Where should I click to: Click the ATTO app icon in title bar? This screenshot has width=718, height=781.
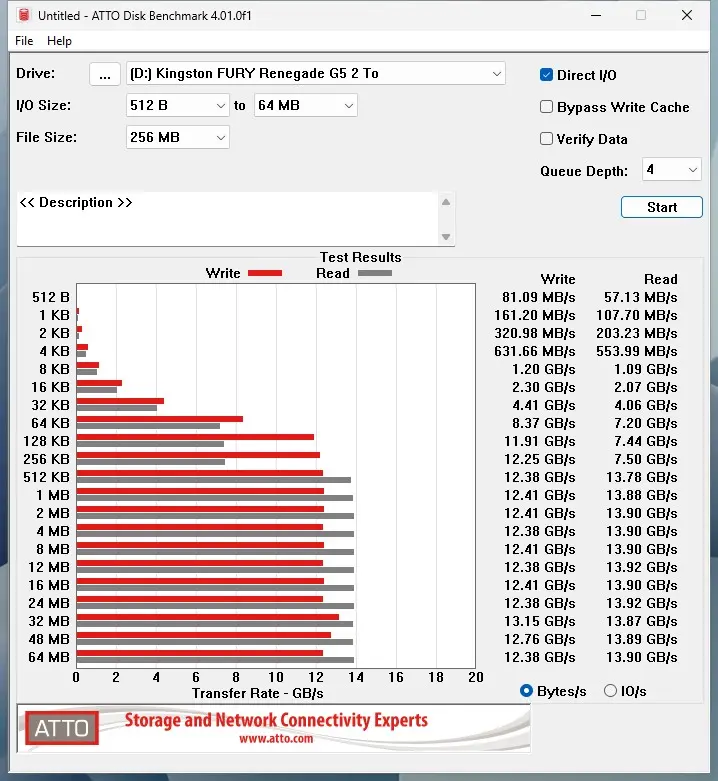(24, 15)
